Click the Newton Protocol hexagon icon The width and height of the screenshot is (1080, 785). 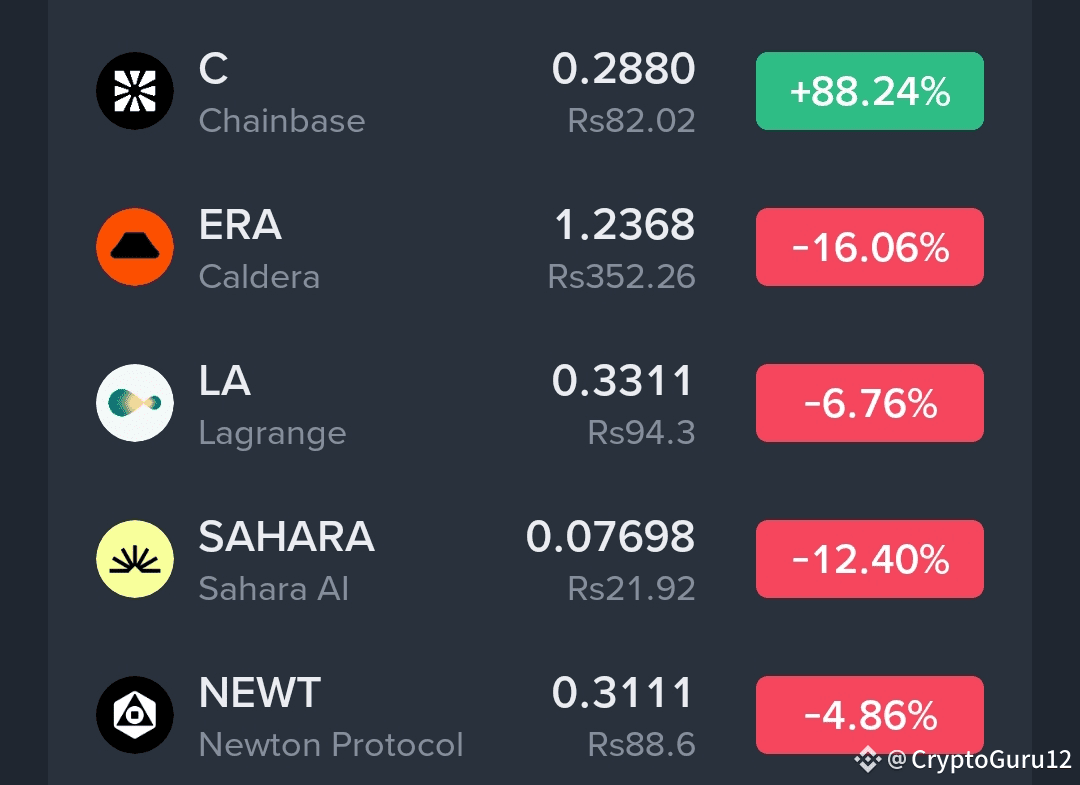pos(135,715)
